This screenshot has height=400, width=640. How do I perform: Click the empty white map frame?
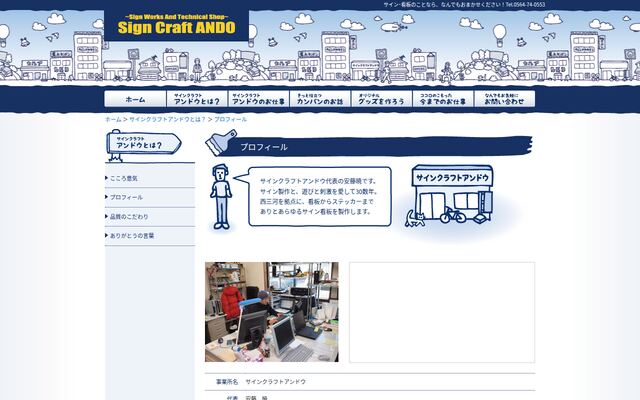tap(442, 312)
